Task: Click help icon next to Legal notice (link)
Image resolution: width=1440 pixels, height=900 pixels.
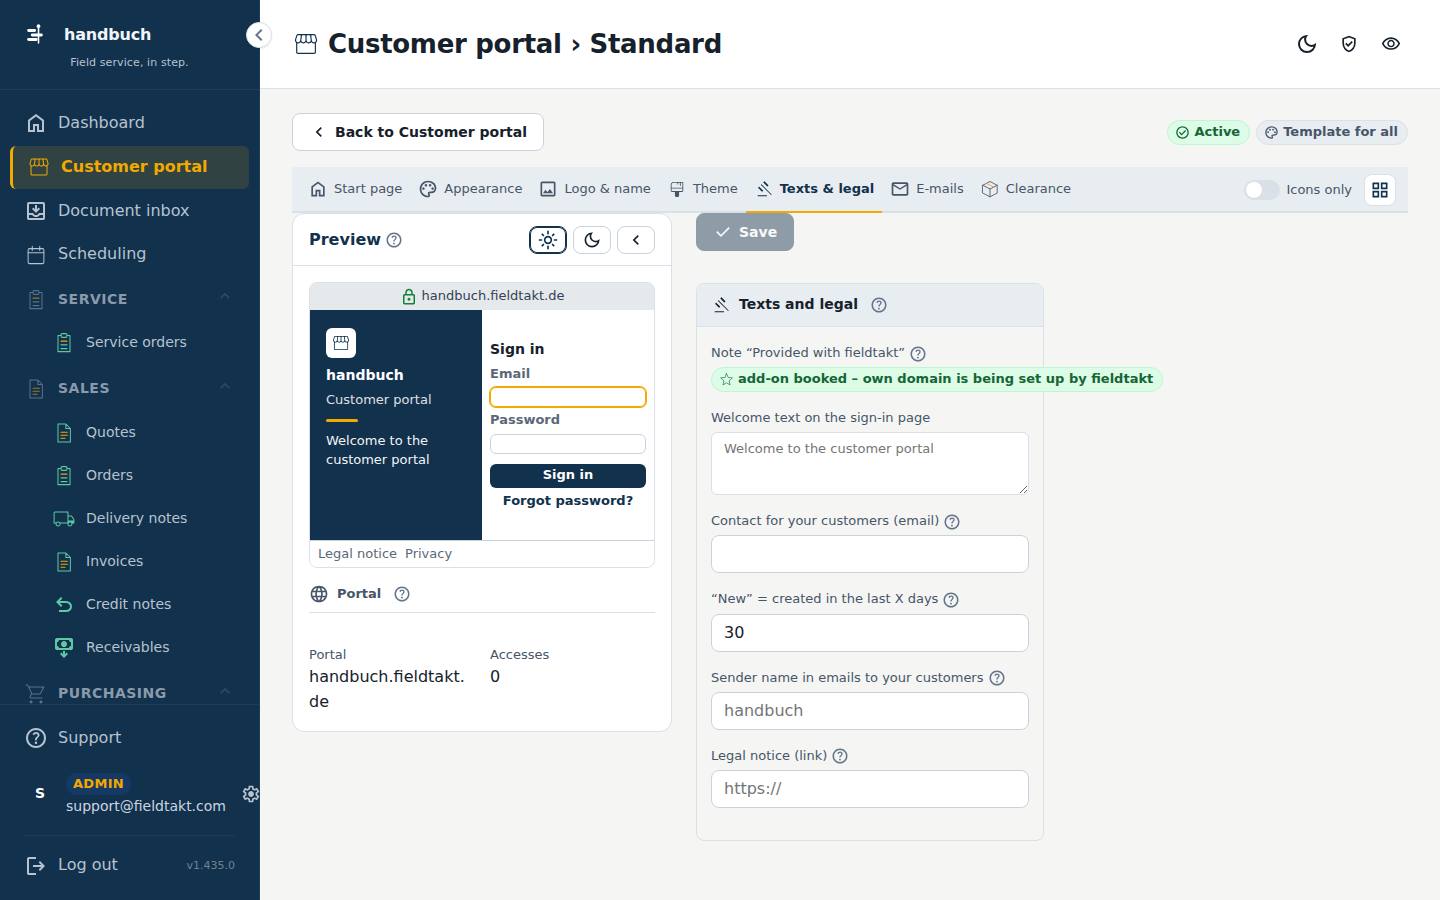Action: (840, 756)
